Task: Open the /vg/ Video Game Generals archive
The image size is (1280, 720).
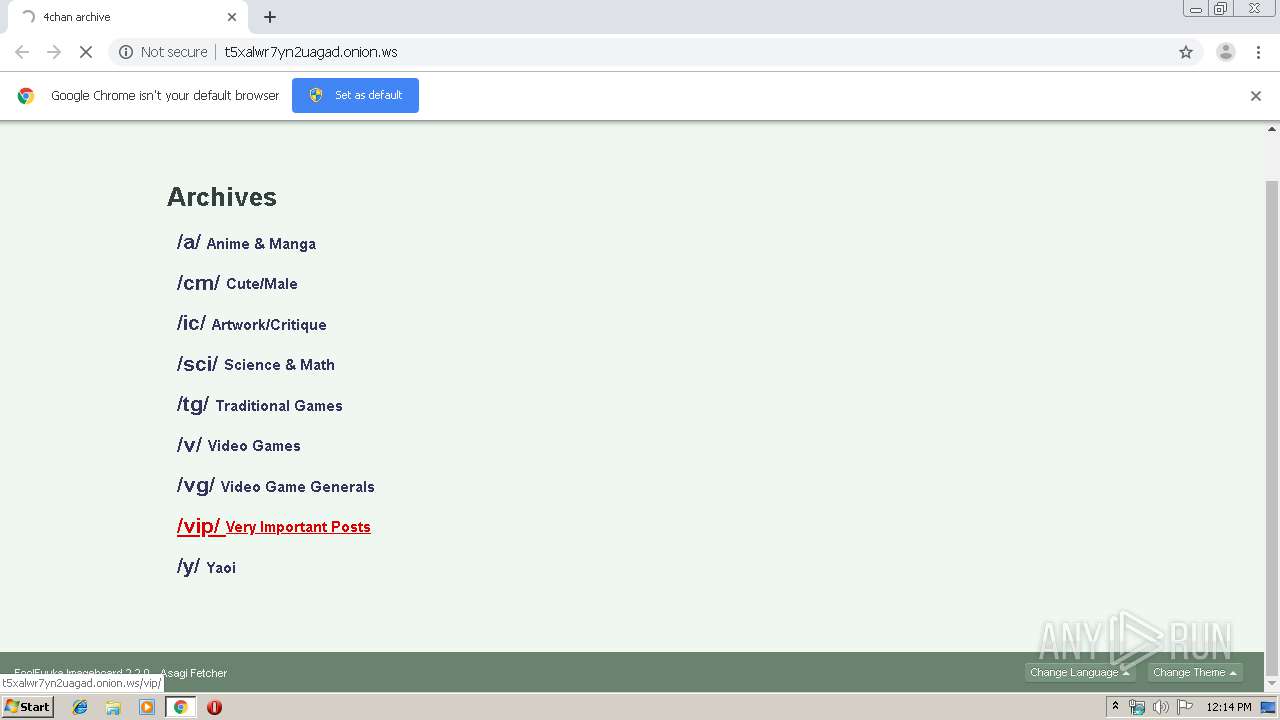Action: click(x=276, y=486)
